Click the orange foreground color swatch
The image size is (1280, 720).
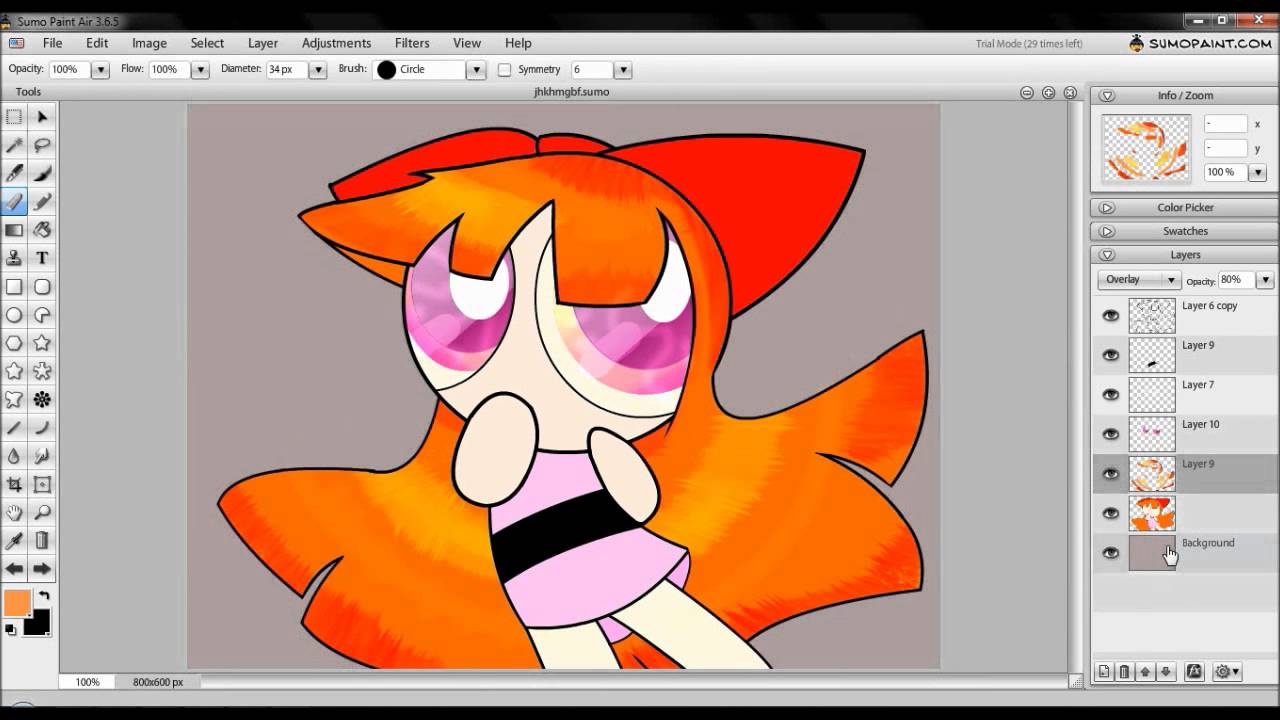coord(17,603)
